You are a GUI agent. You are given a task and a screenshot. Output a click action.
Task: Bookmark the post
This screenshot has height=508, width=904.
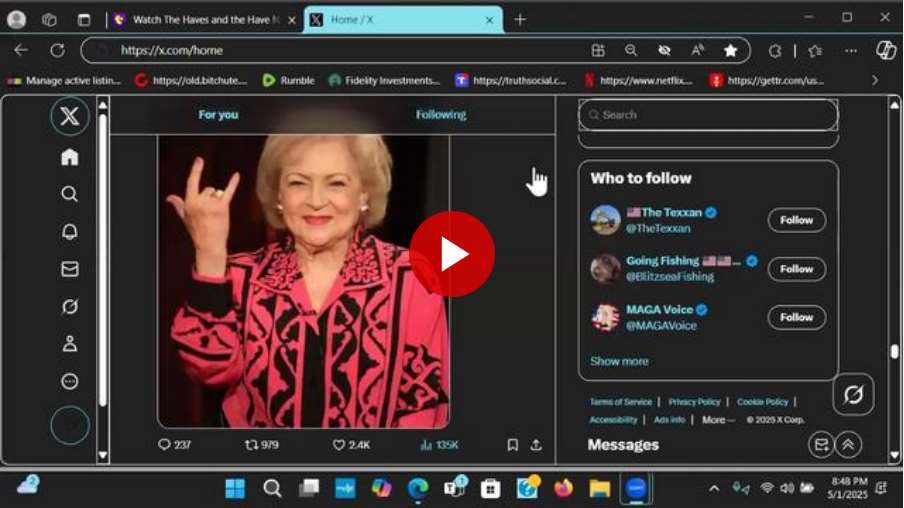pos(512,445)
